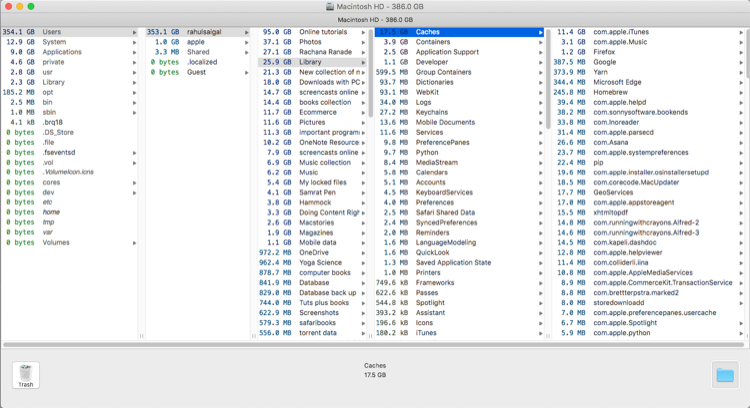The height and width of the screenshot is (408, 750).
Task: Select the storedownloadd cache folder
Action: pyautogui.click(x=649, y=303)
